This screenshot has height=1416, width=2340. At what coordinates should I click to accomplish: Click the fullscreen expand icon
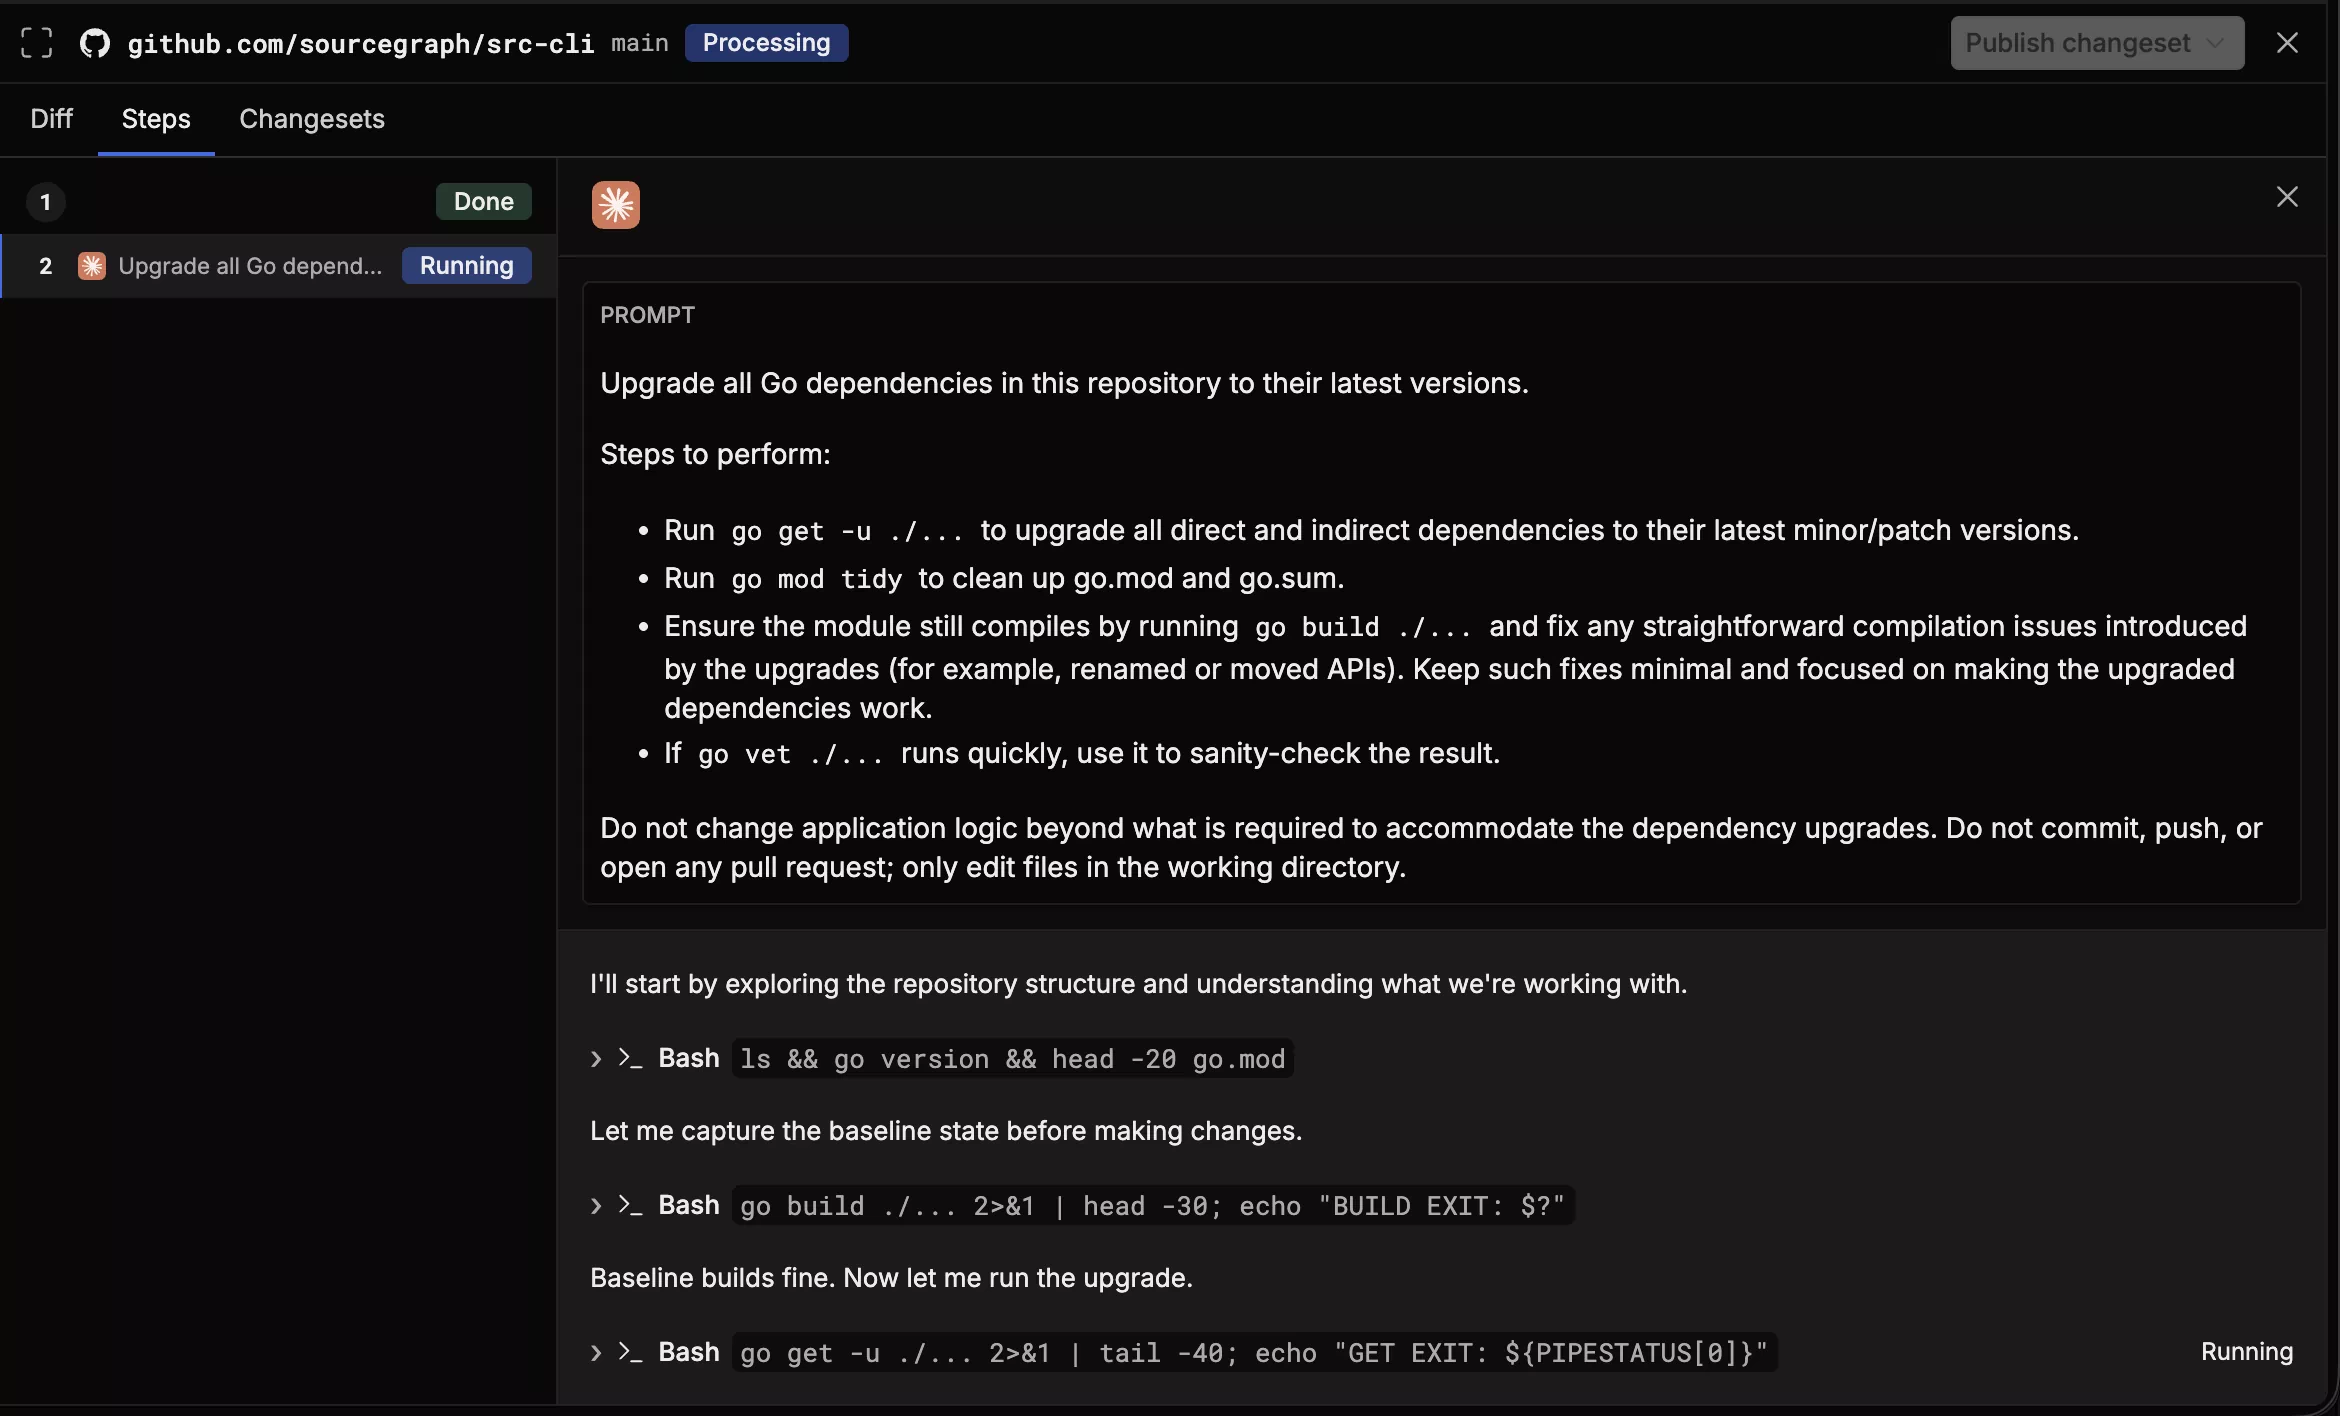(x=37, y=43)
